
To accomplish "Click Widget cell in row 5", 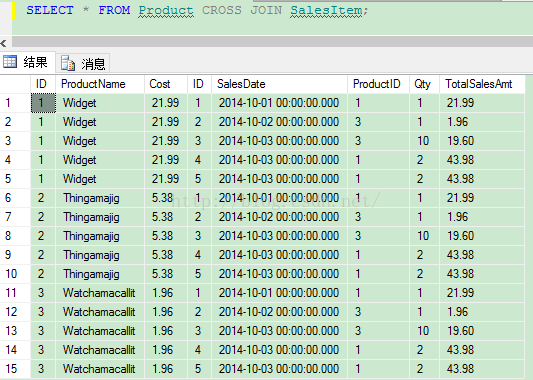I will tap(100, 179).
